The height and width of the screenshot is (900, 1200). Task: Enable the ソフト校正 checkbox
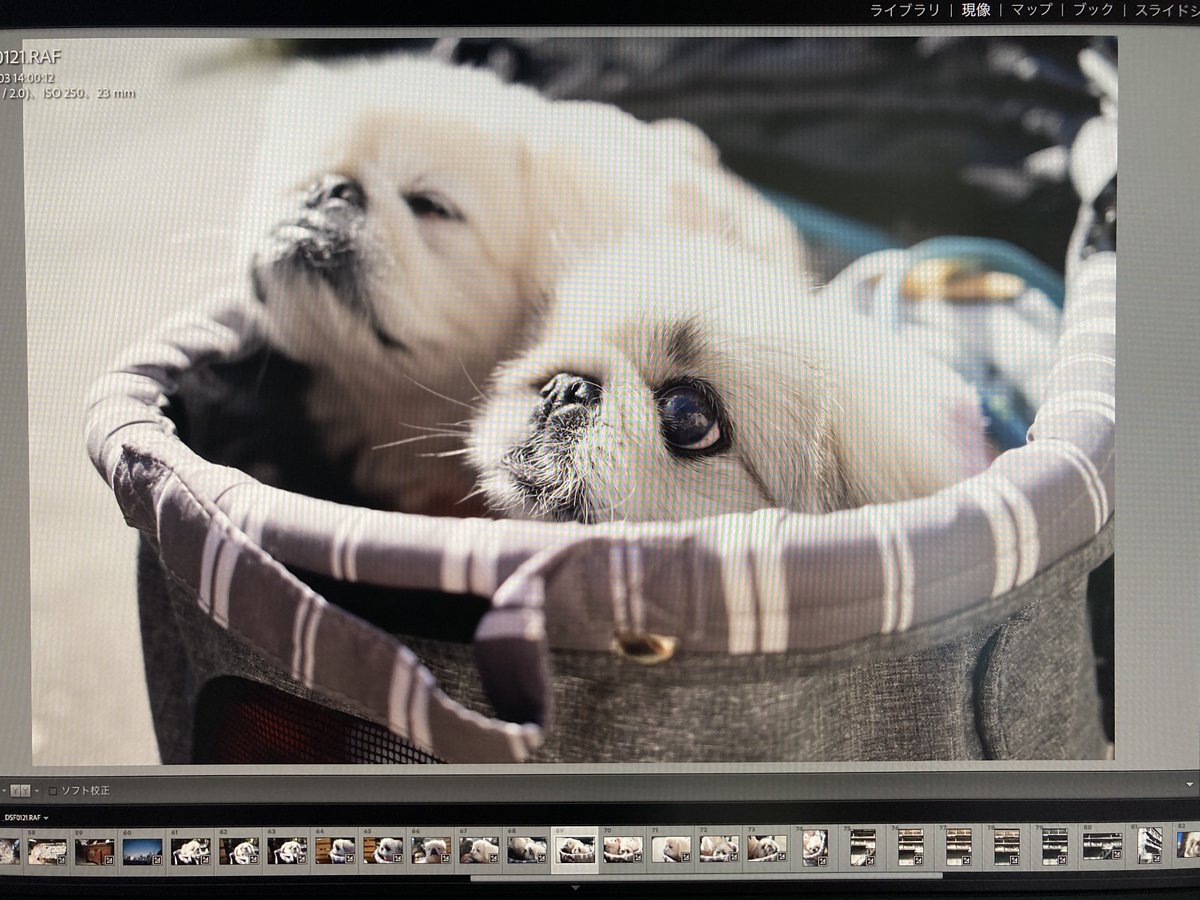point(53,791)
